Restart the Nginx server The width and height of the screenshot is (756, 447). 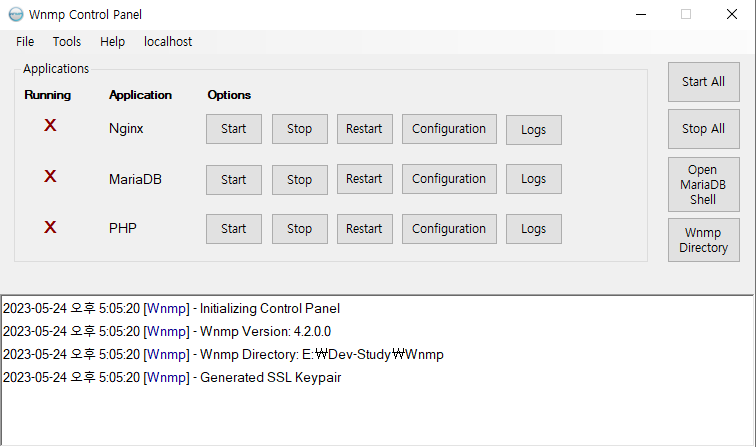click(x=364, y=129)
